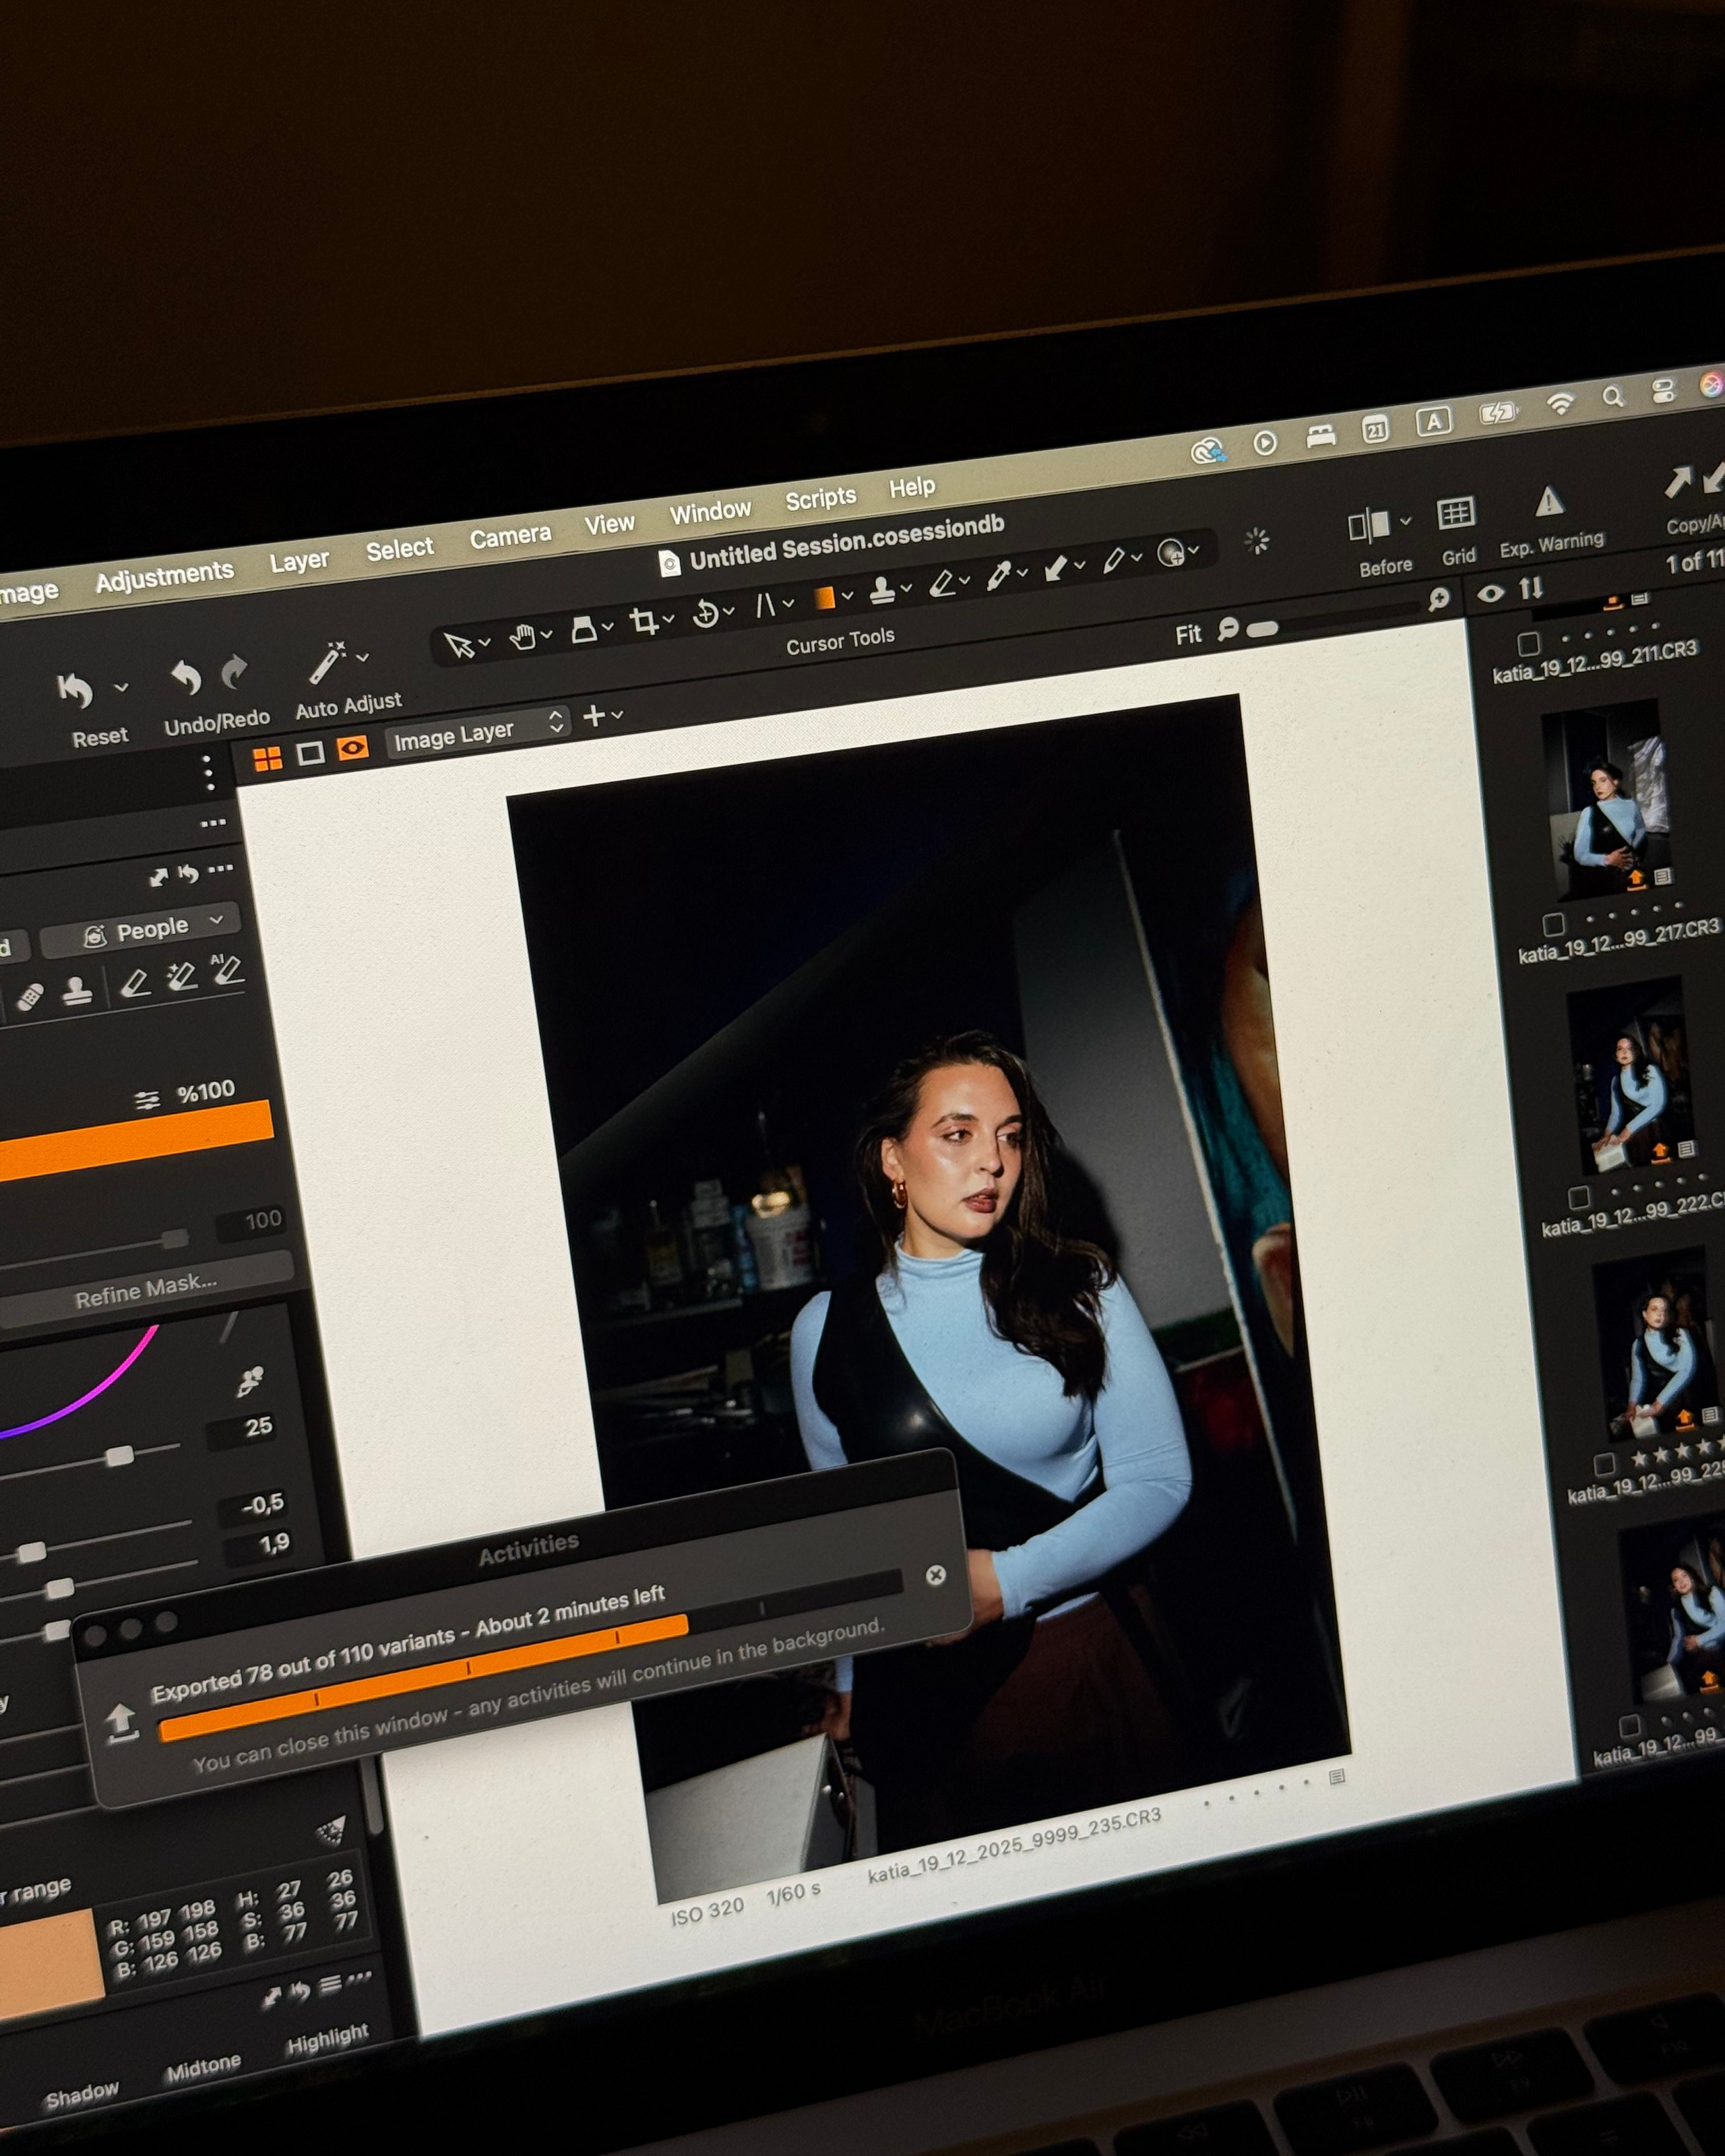Select the Crop cursor tool
This screenshot has height=2156, width=1725.
point(643,622)
